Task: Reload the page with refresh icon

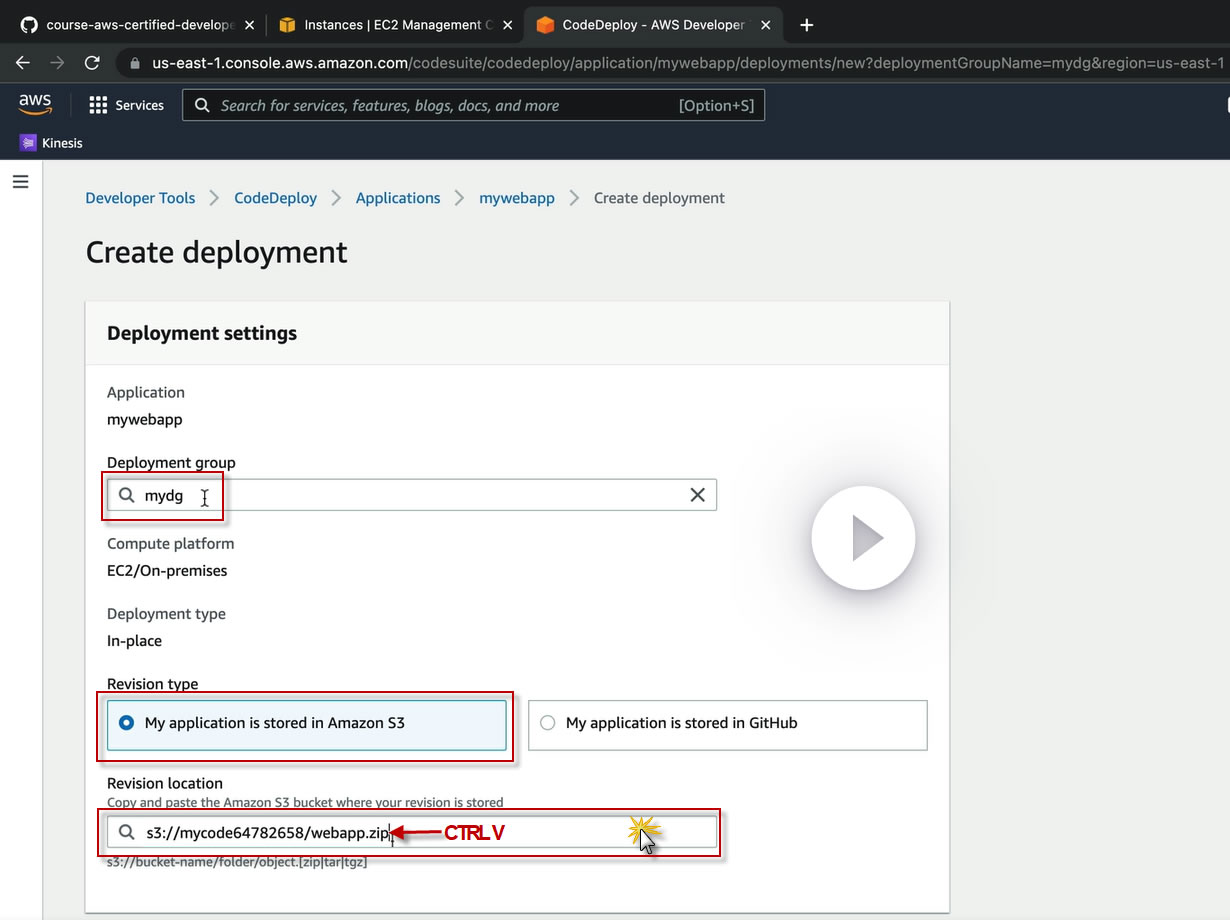Action: (x=92, y=63)
